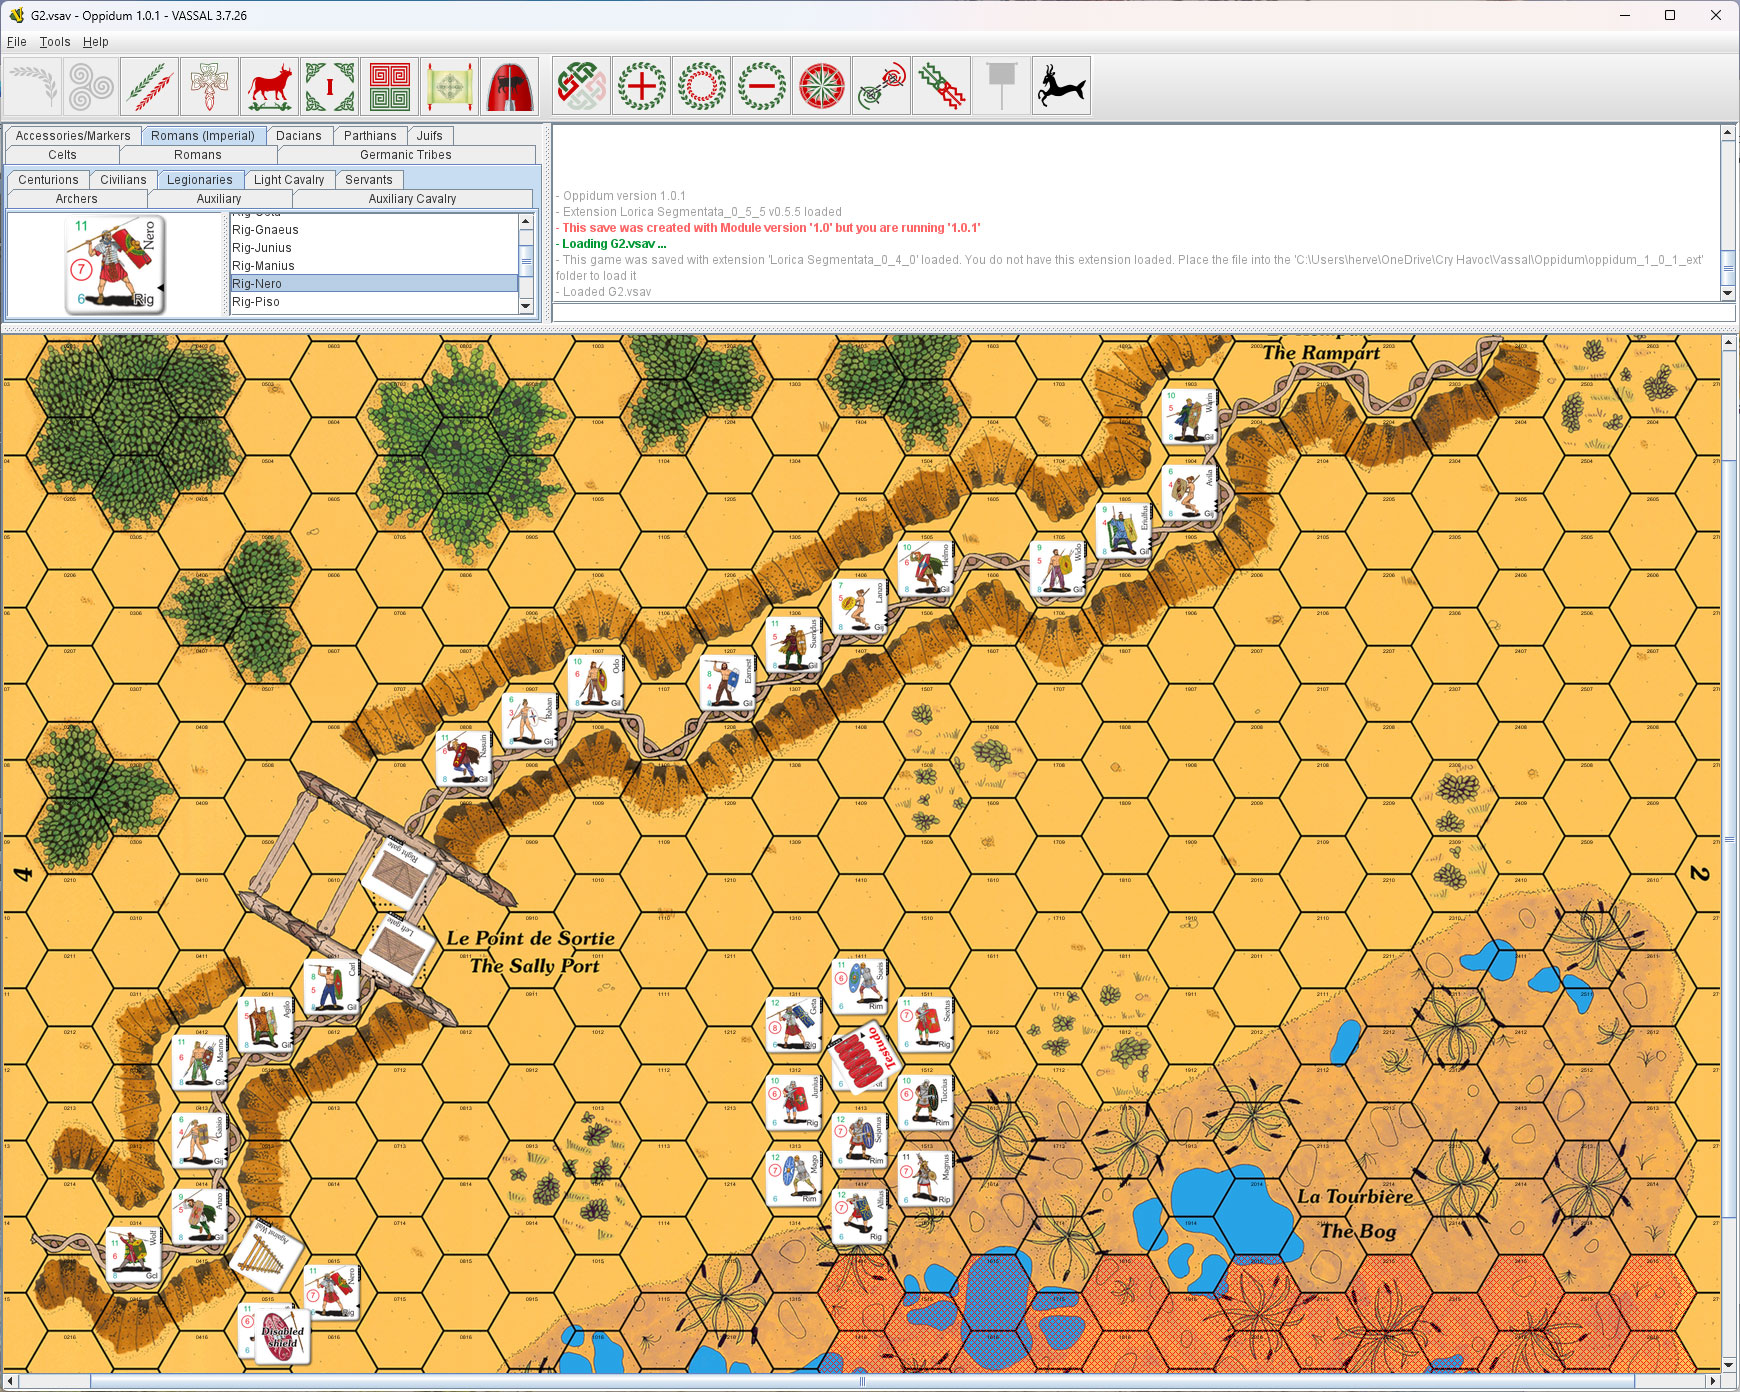
Task: Select the Testudo marker on the map
Action: tap(866, 1058)
